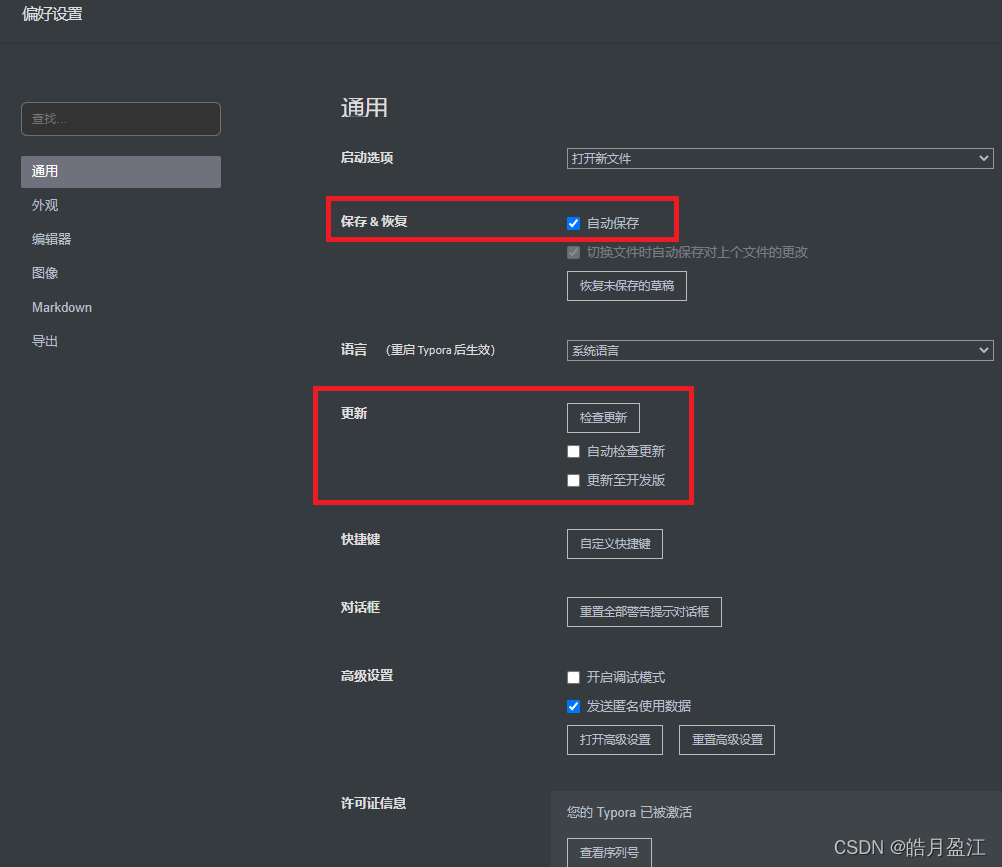Click the 通用 page heading

pyautogui.click(x=364, y=107)
